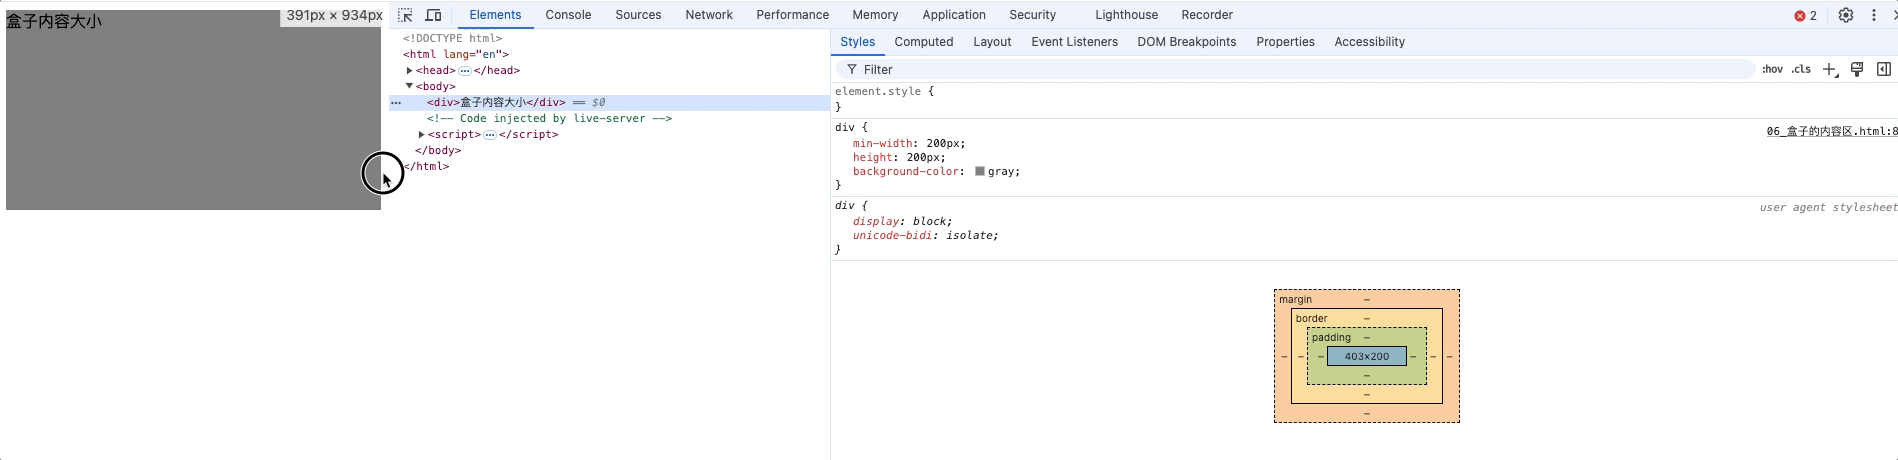Image resolution: width=1898 pixels, height=460 pixels.
Task: Select the Properties sidebar tab
Action: point(1285,42)
